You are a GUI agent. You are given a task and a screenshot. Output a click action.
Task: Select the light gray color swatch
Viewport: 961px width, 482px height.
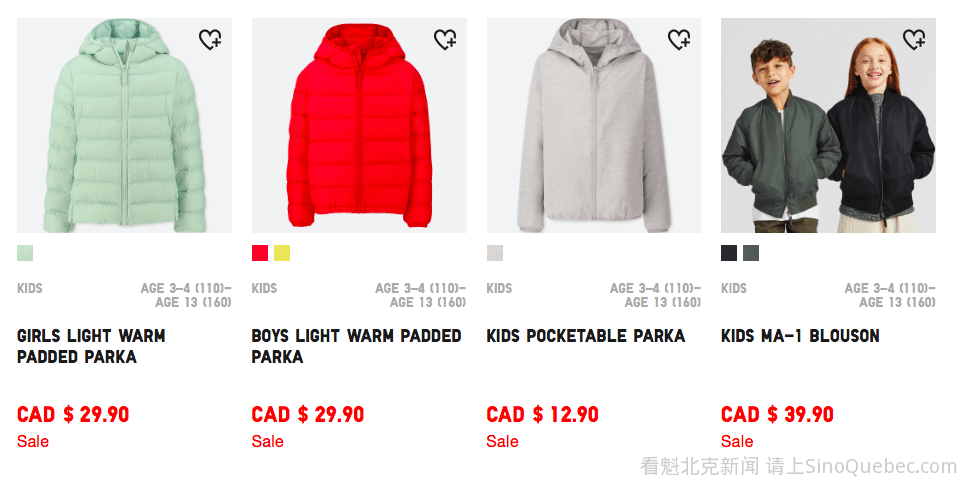click(495, 253)
